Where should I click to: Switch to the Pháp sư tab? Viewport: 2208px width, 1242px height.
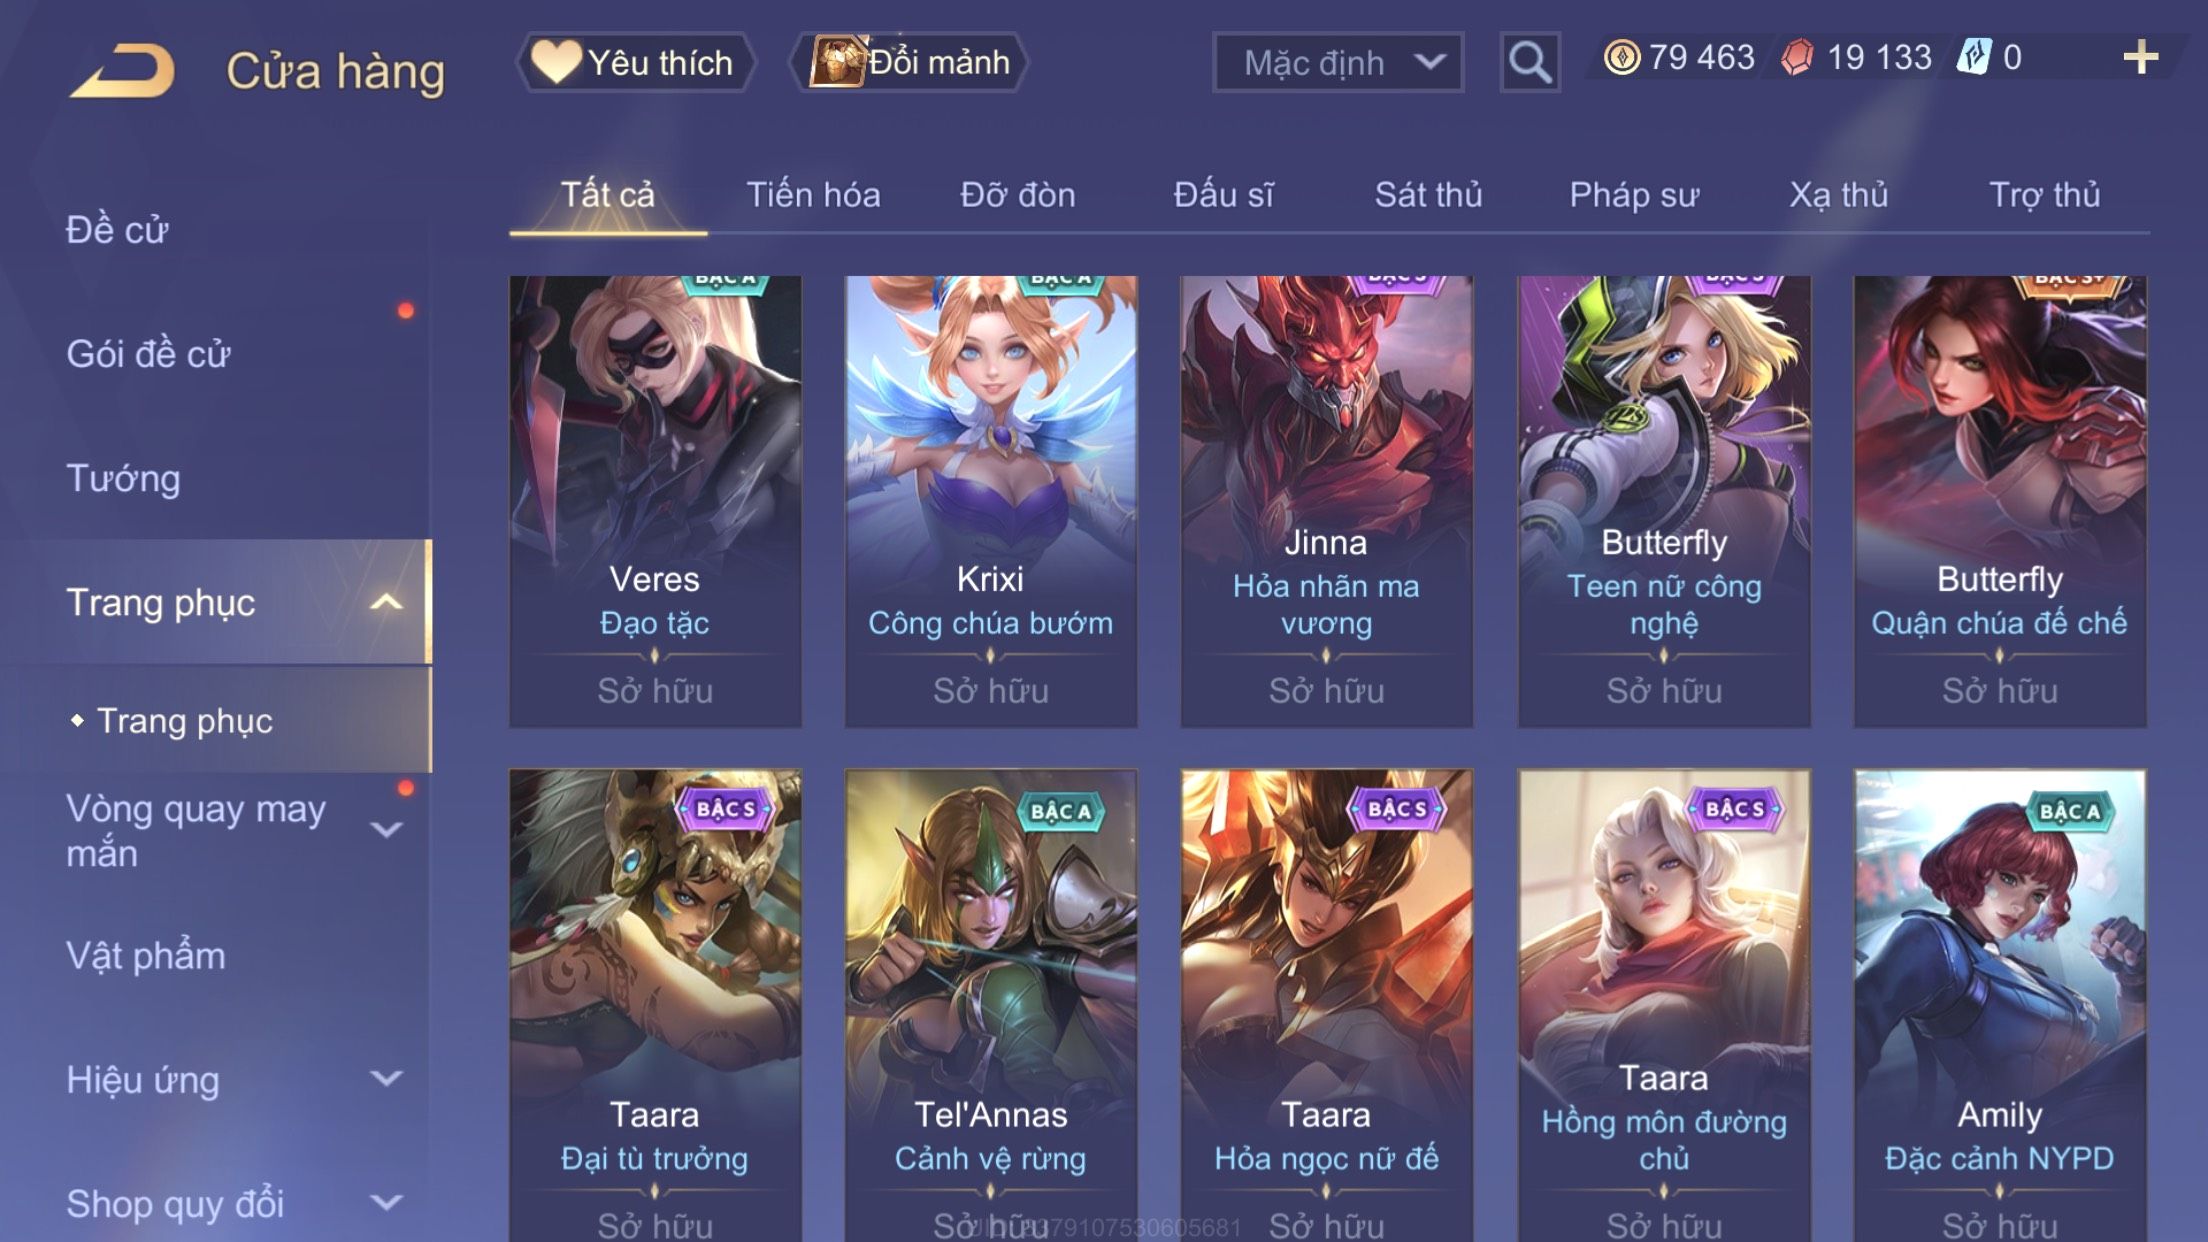(1634, 194)
